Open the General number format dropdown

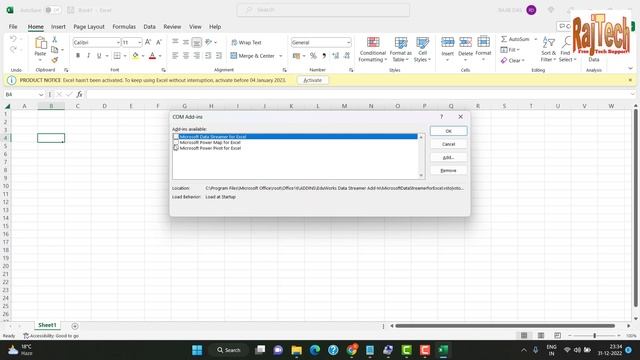(x=349, y=42)
